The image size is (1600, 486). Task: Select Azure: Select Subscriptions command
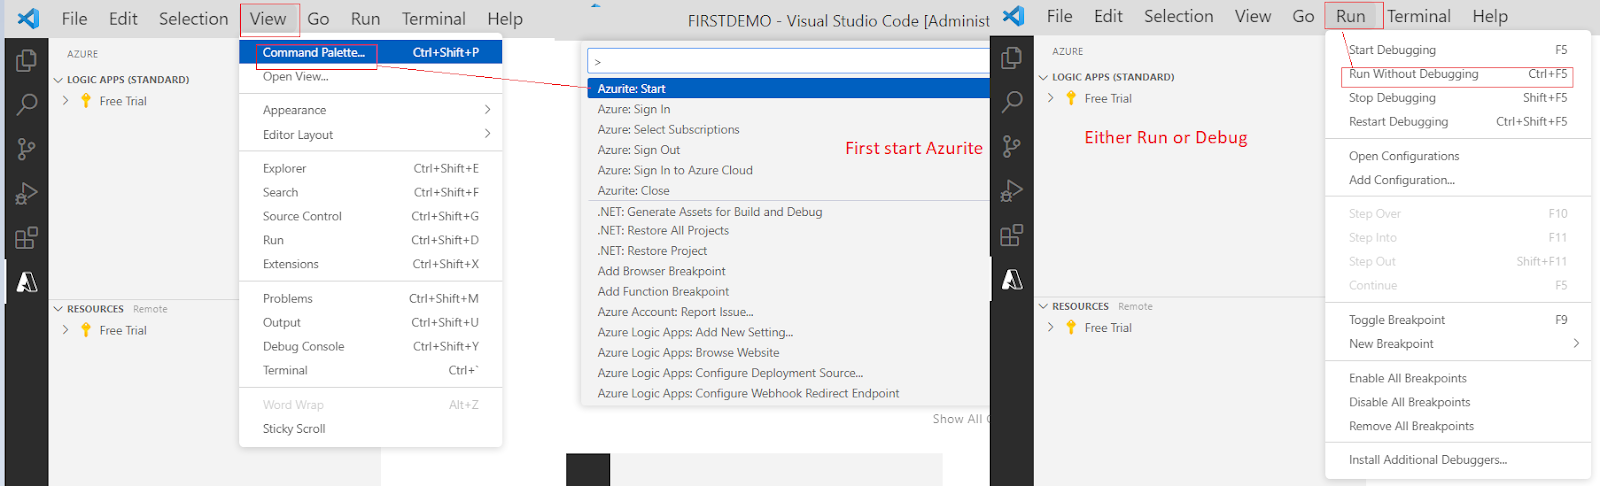[788, 130]
